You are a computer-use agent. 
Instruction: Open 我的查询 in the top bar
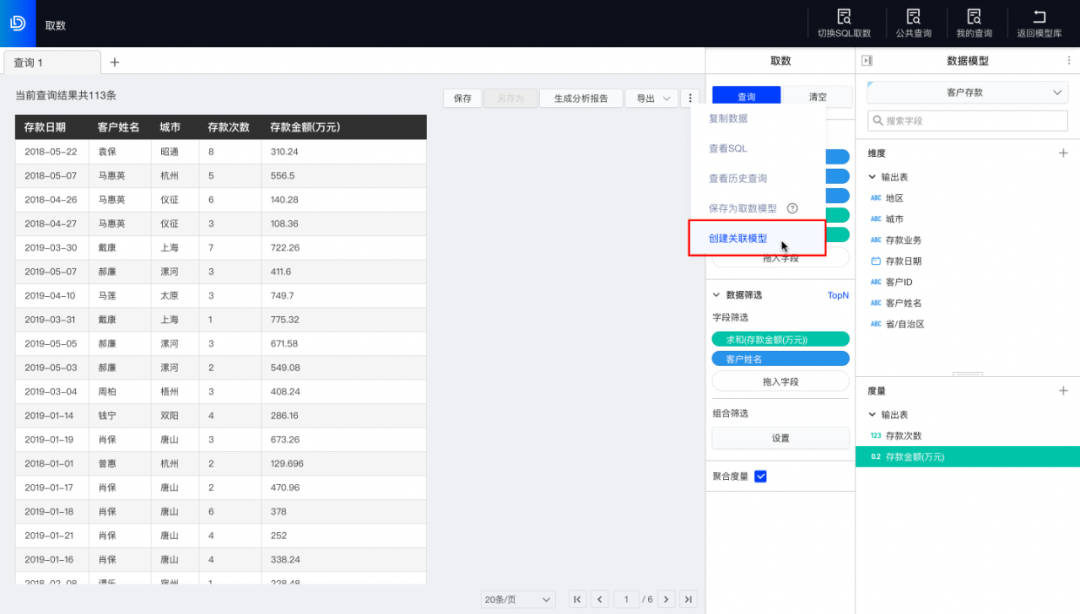pos(974,17)
